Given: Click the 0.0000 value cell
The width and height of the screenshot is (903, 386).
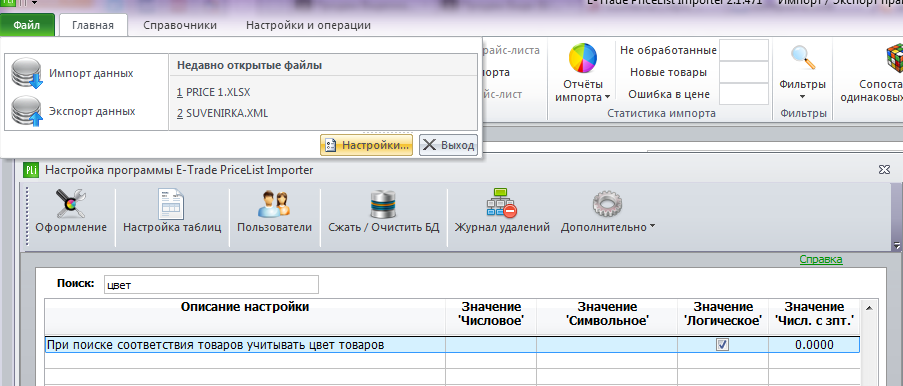Looking at the screenshot, I should [x=814, y=345].
